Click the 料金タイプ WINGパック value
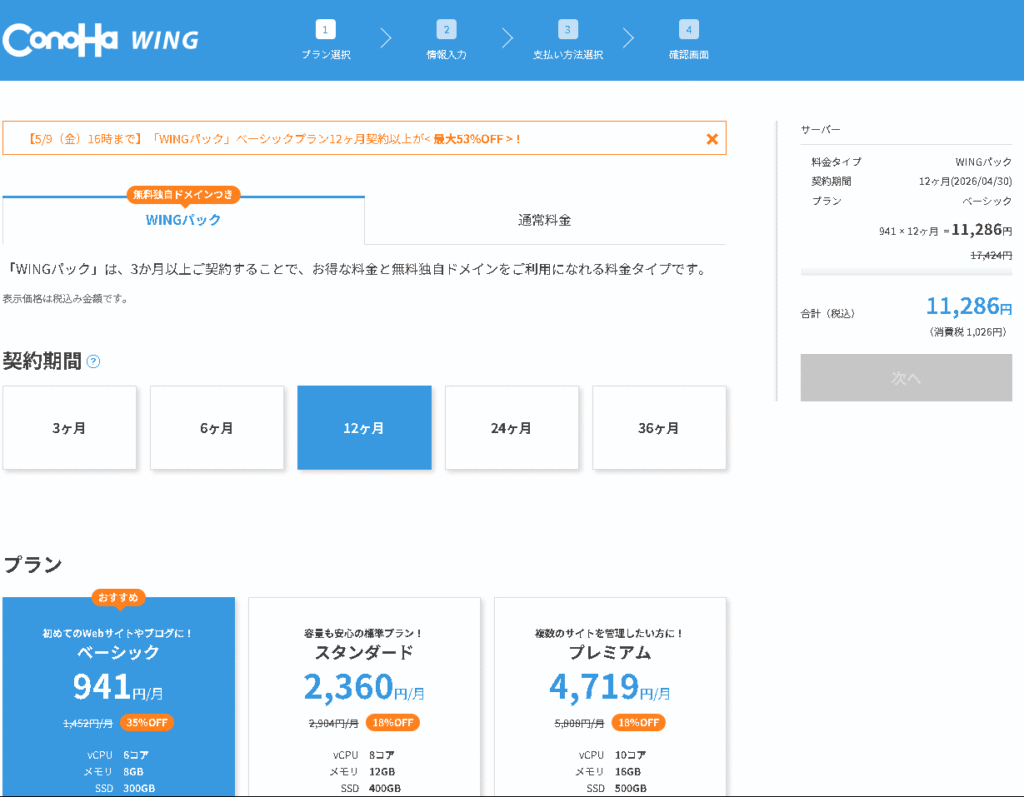This screenshot has width=1024, height=797. click(x=984, y=161)
